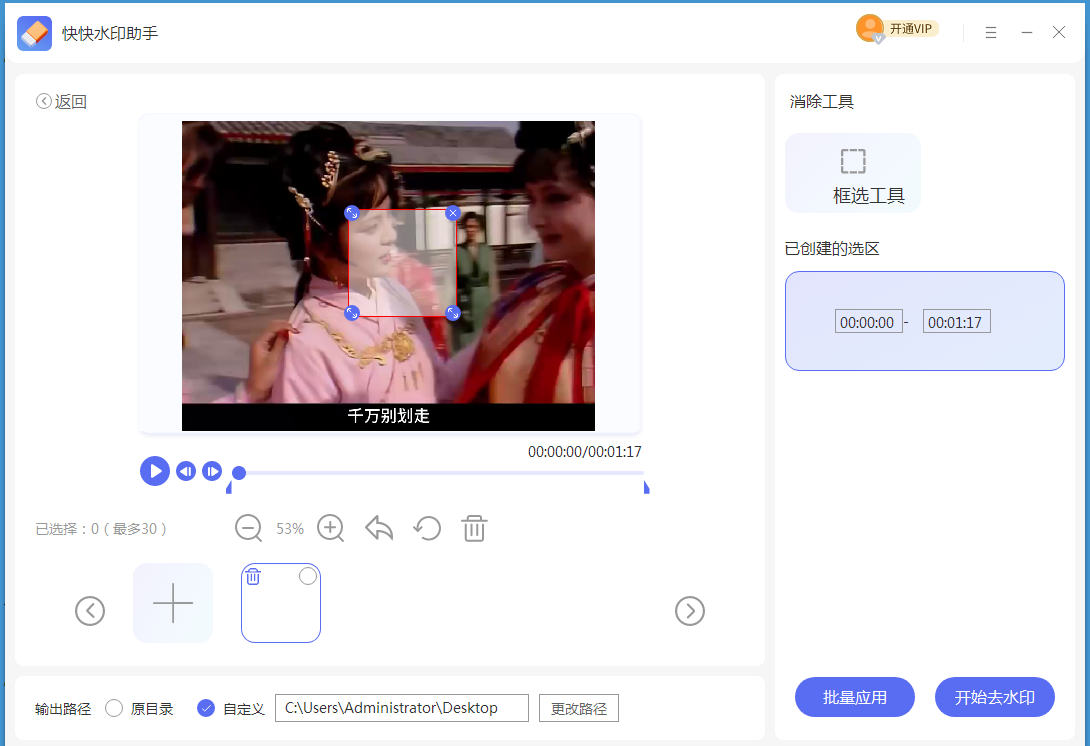
Task: Open the hamburger menu at top right
Action: coord(990,32)
